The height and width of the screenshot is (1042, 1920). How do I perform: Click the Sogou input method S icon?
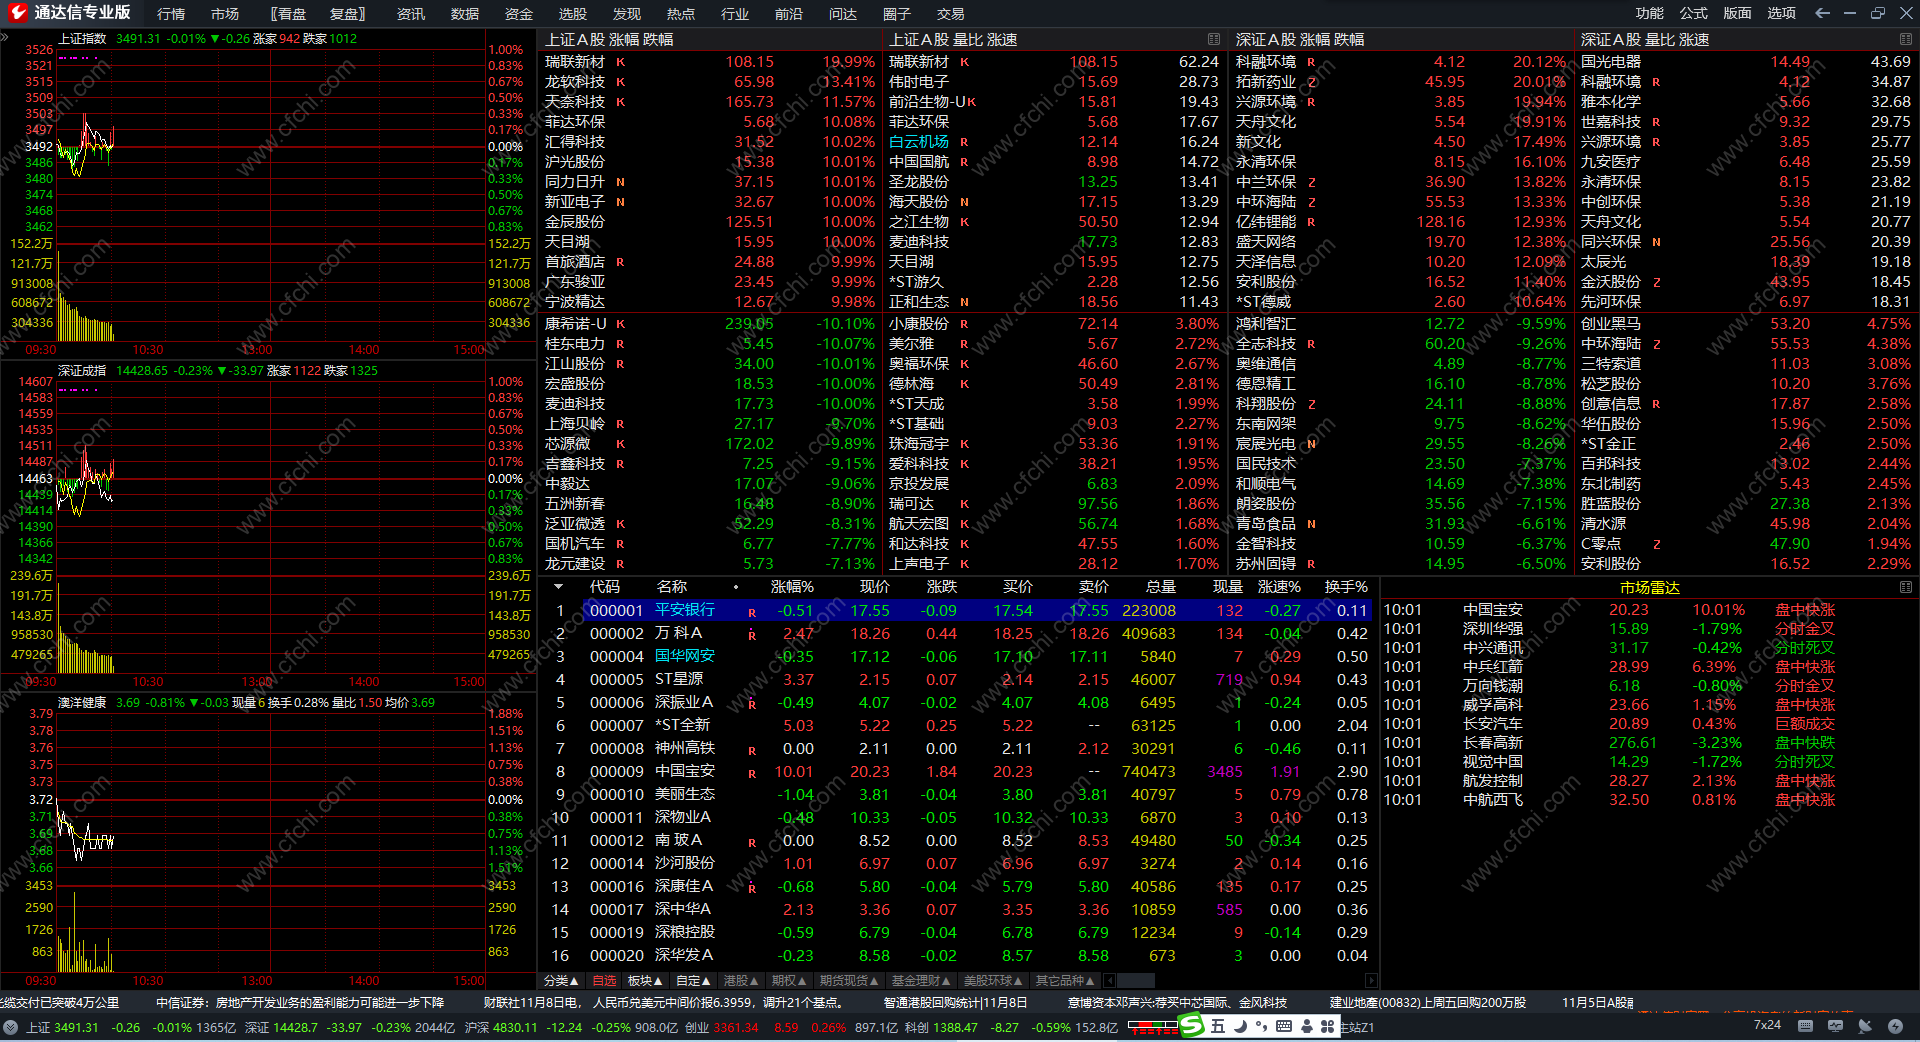1191,1026
